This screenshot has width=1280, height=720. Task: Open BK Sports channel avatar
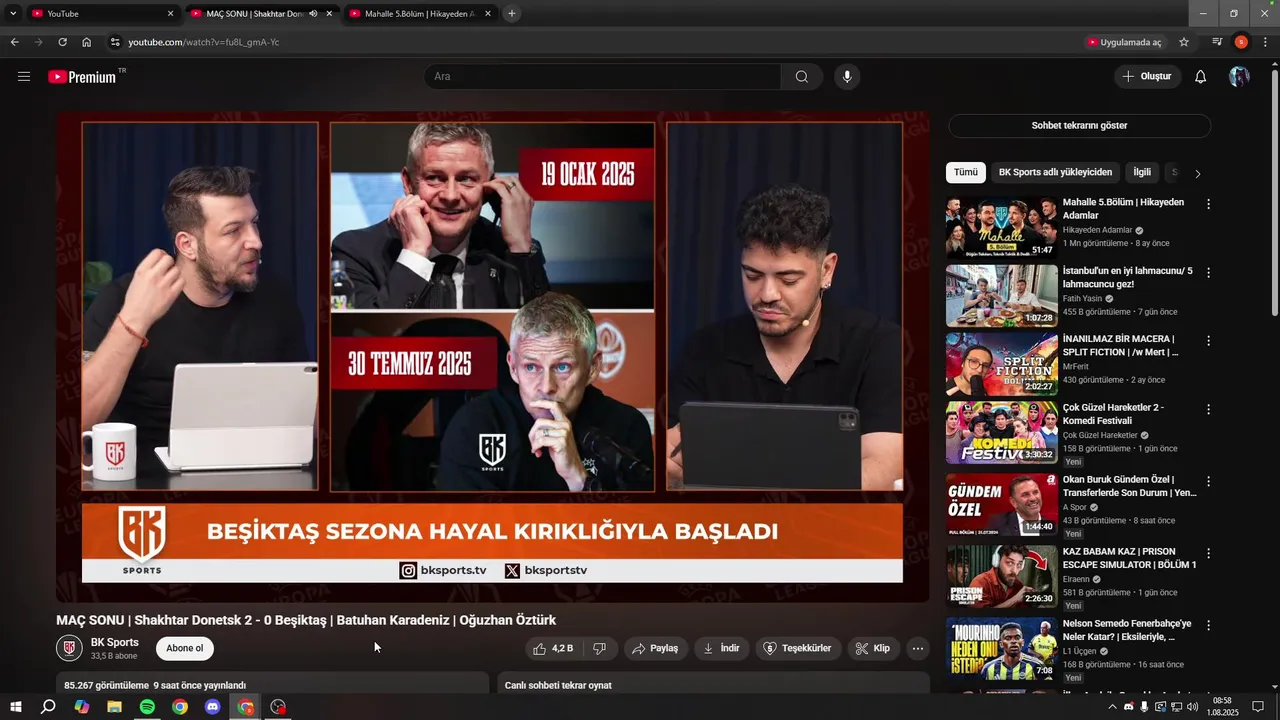click(69, 648)
